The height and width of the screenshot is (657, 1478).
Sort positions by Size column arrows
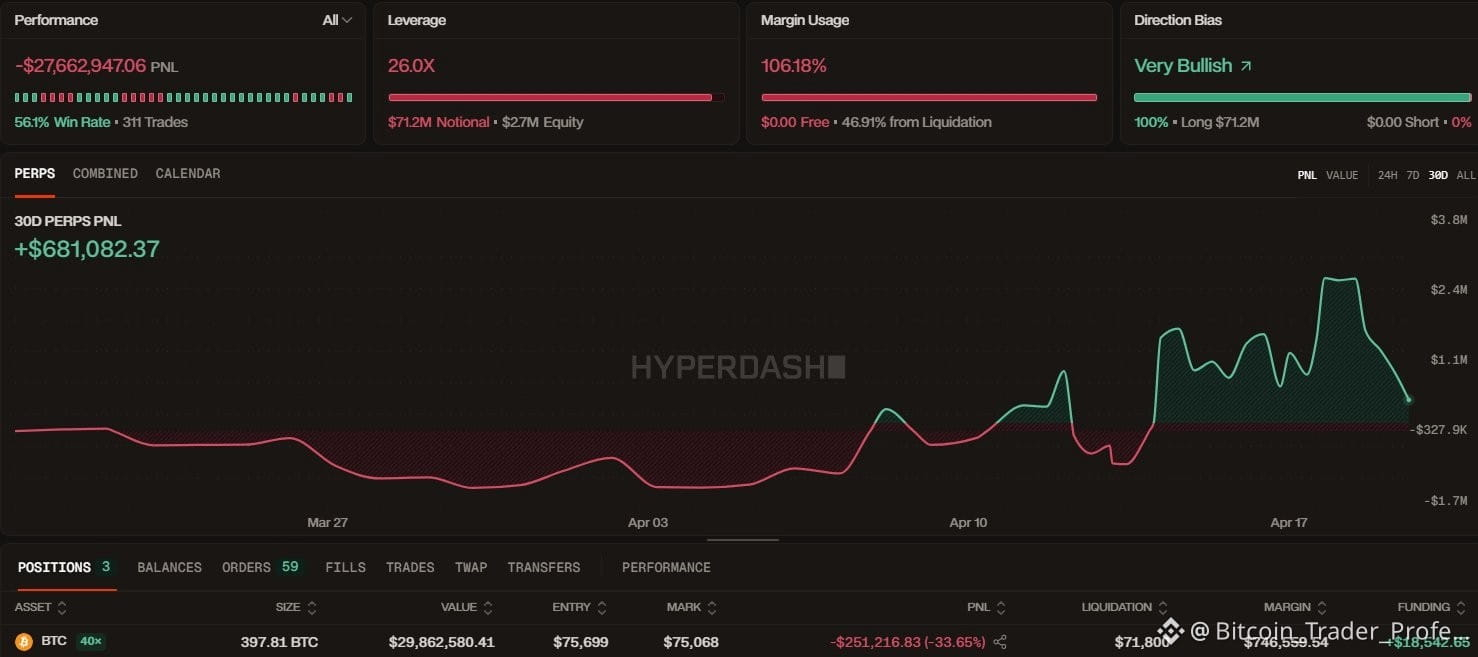[x=312, y=607]
